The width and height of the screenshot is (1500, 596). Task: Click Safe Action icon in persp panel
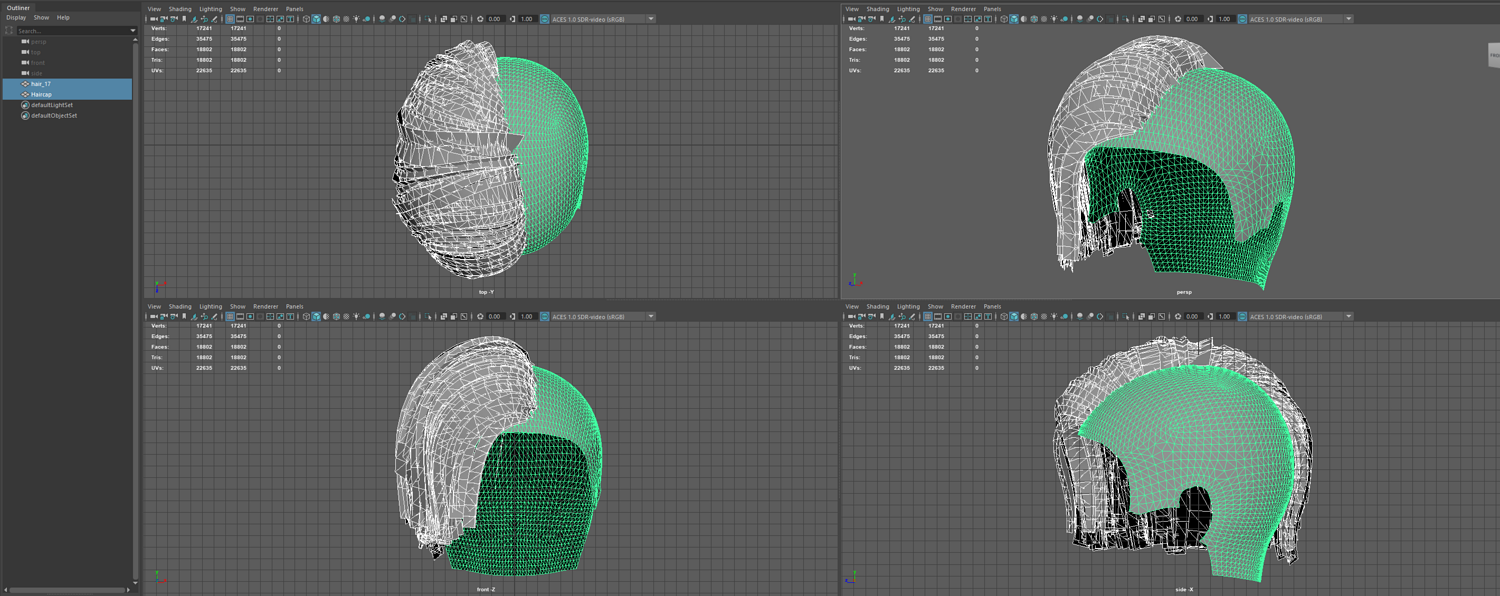pyautogui.click(x=978, y=19)
